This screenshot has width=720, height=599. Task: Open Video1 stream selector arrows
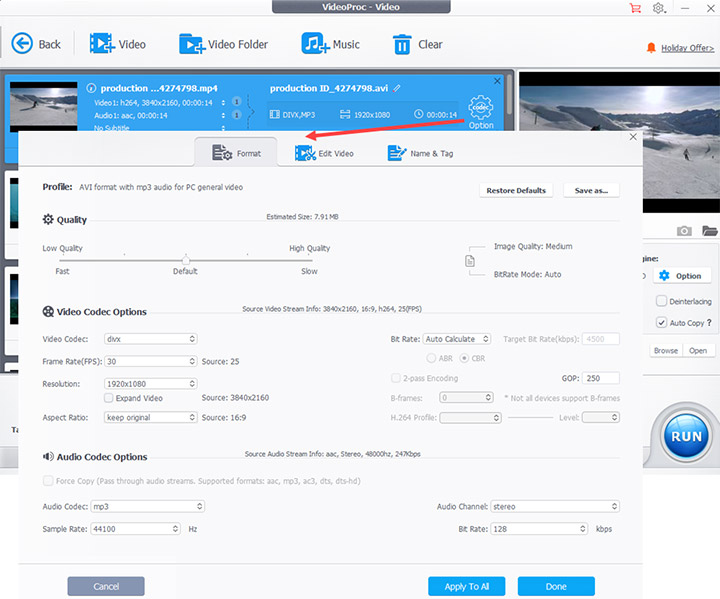[223, 102]
